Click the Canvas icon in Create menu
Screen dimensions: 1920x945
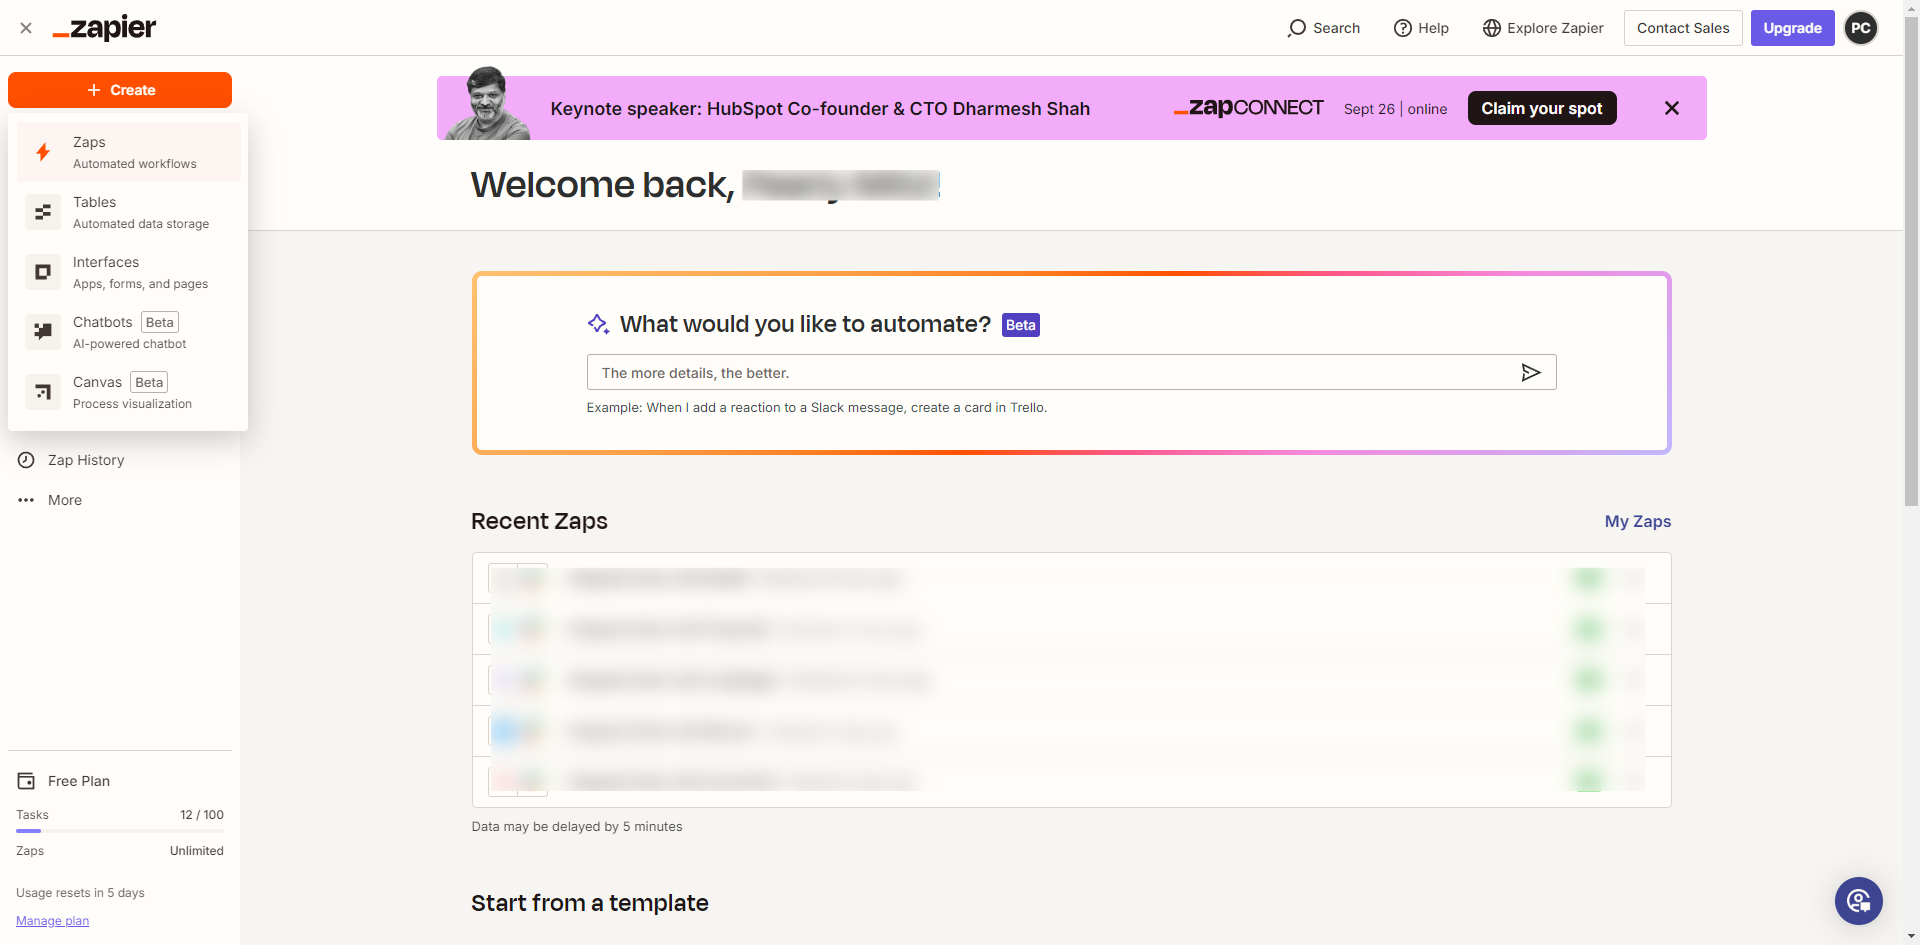tap(43, 392)
